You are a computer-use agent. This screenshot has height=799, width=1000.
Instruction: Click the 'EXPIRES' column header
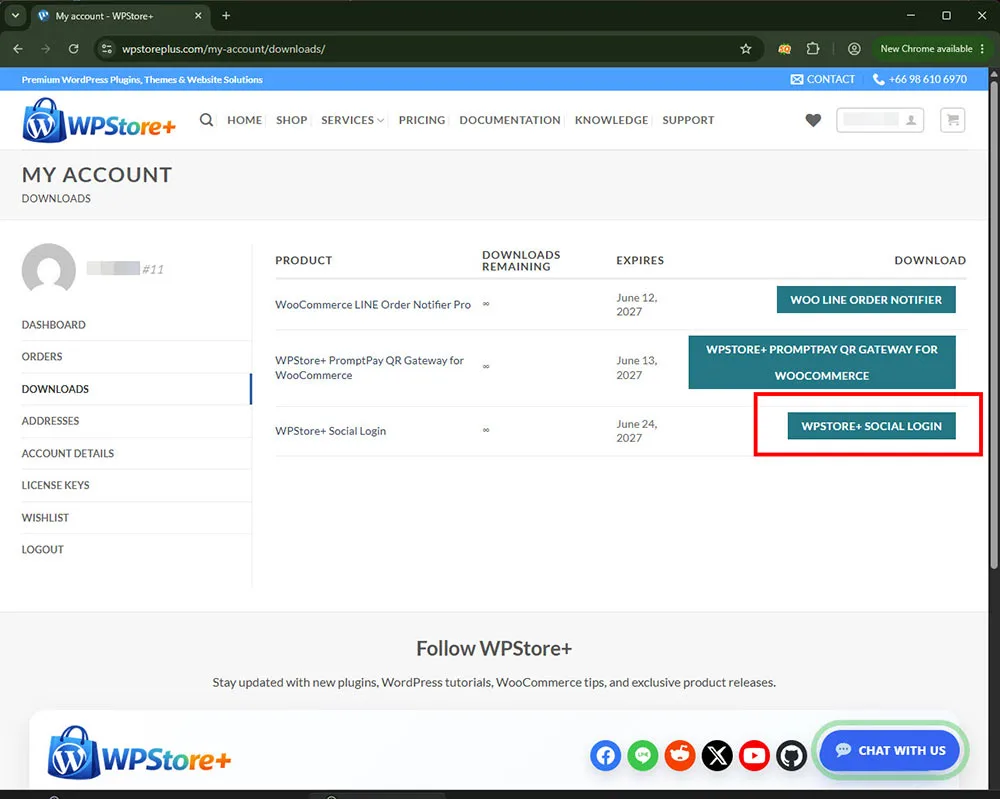[640, 260]
